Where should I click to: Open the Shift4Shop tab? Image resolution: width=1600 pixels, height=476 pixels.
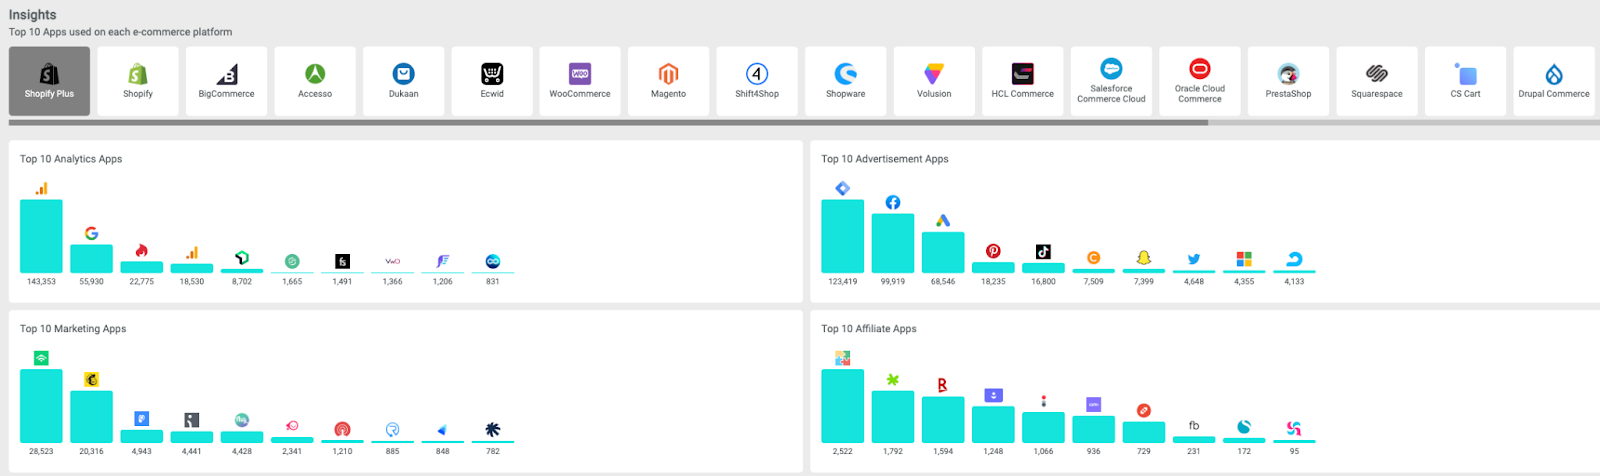pos(757,81)
